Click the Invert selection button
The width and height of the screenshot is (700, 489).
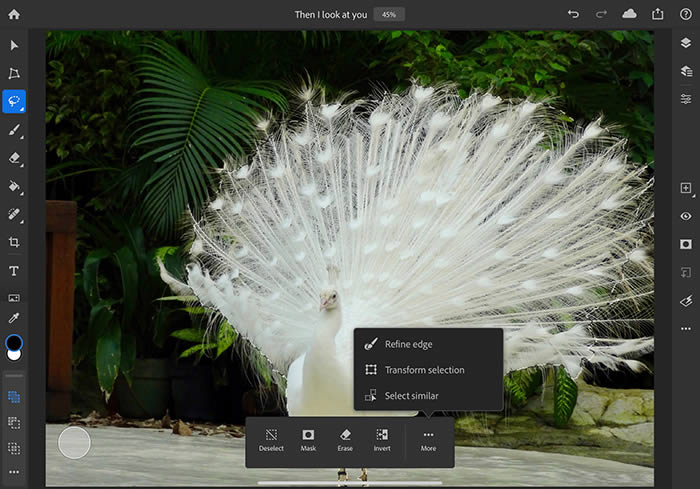click(x=382, y=441)
